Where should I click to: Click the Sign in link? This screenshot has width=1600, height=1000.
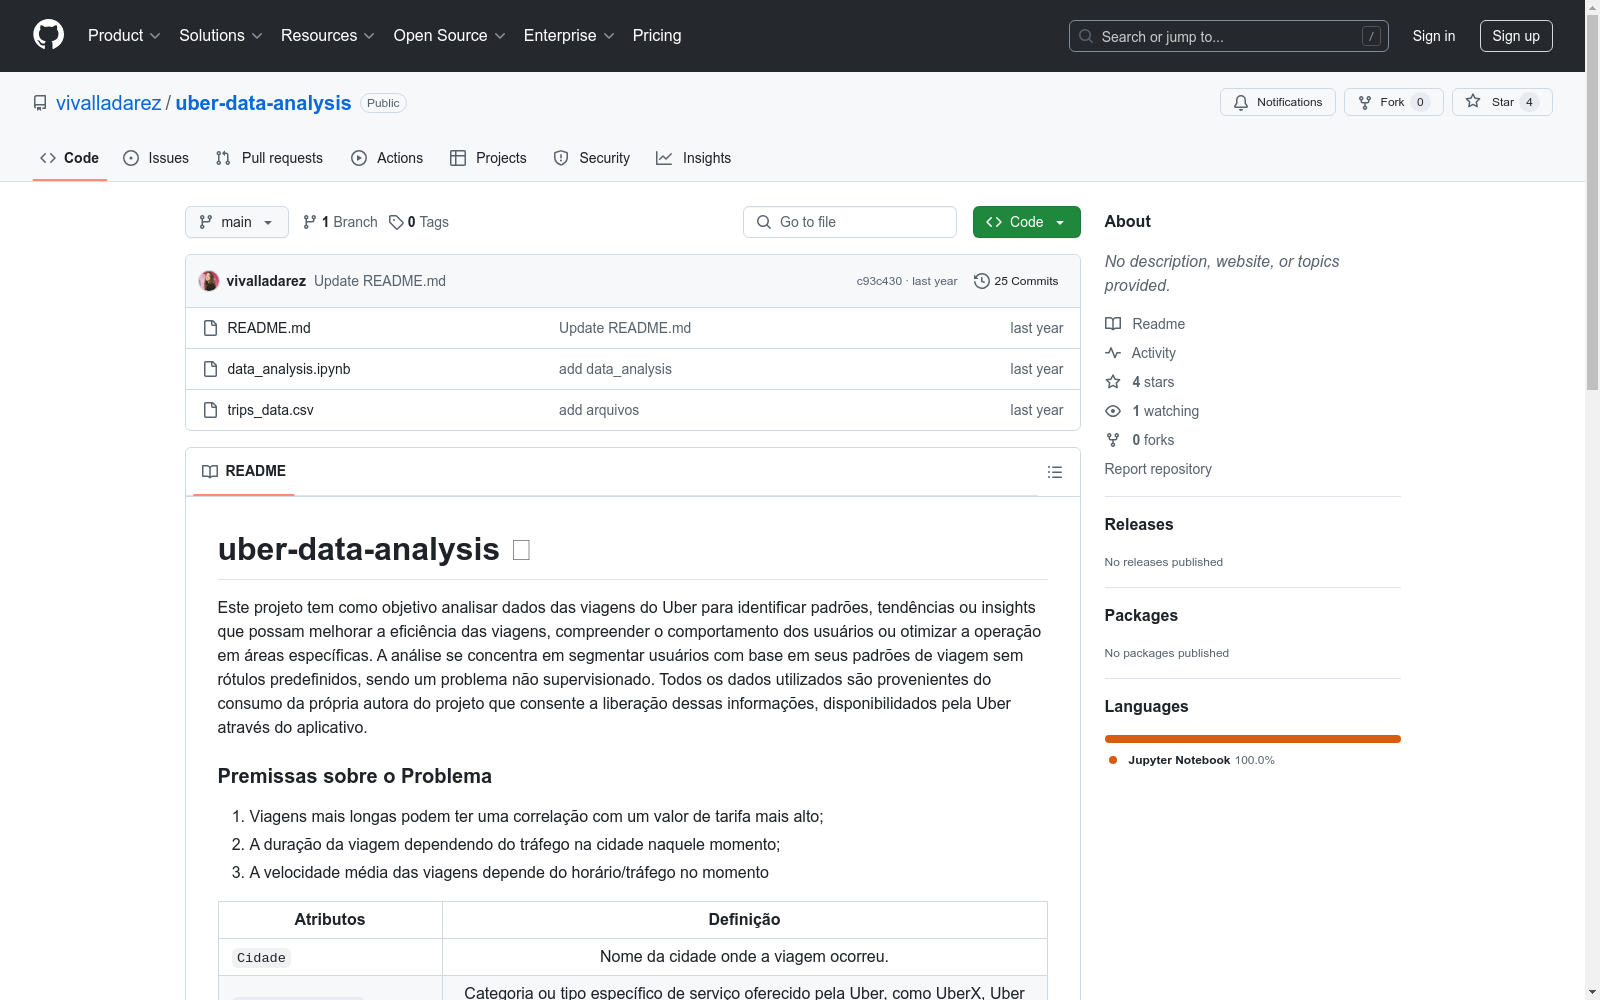[1434, 36]
